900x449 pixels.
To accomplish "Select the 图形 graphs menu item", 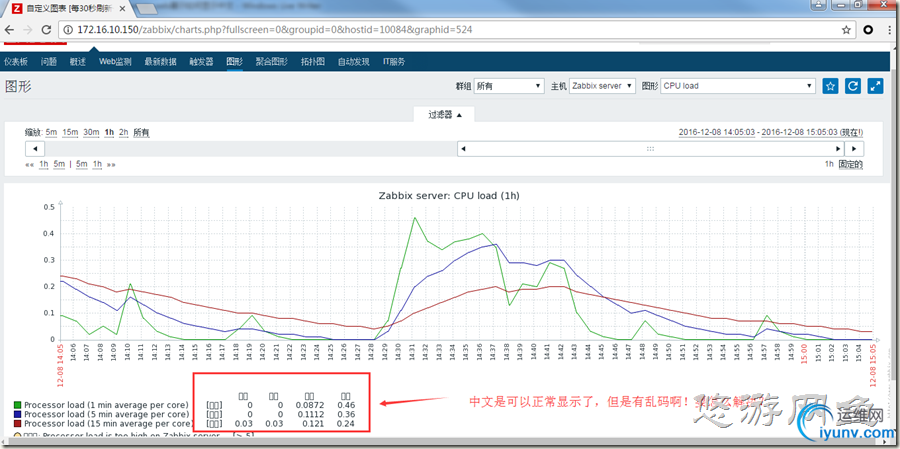I will 234,62.
